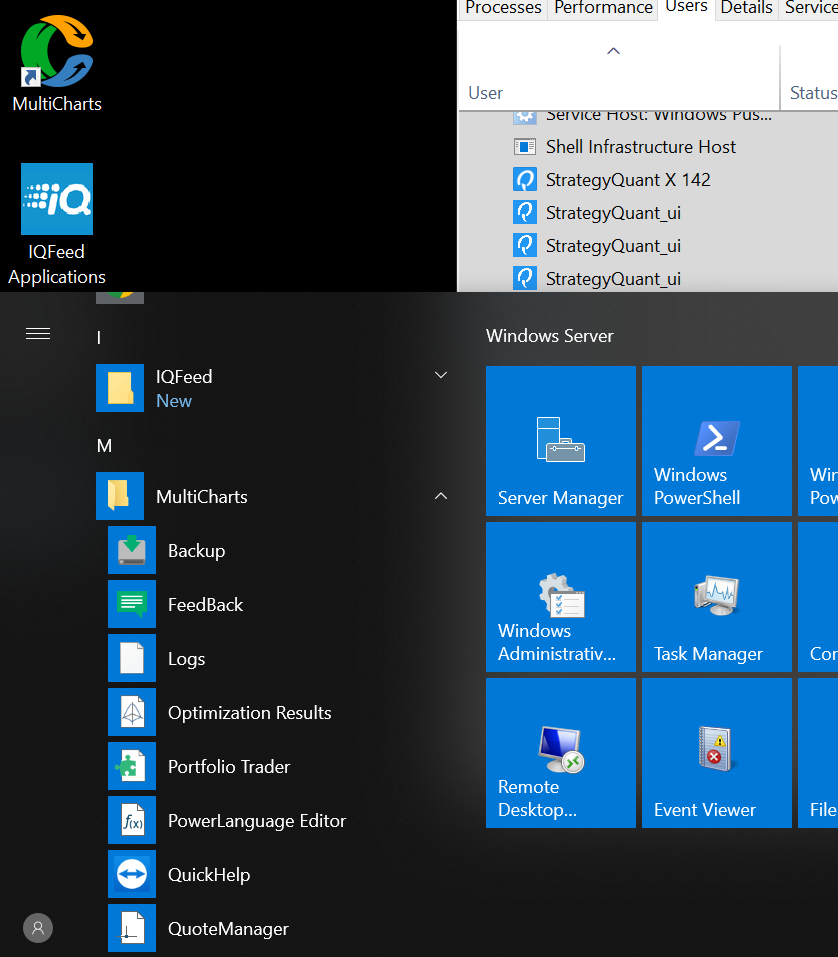
Task: Switch to the Performance tab
Action: (603, 8)
